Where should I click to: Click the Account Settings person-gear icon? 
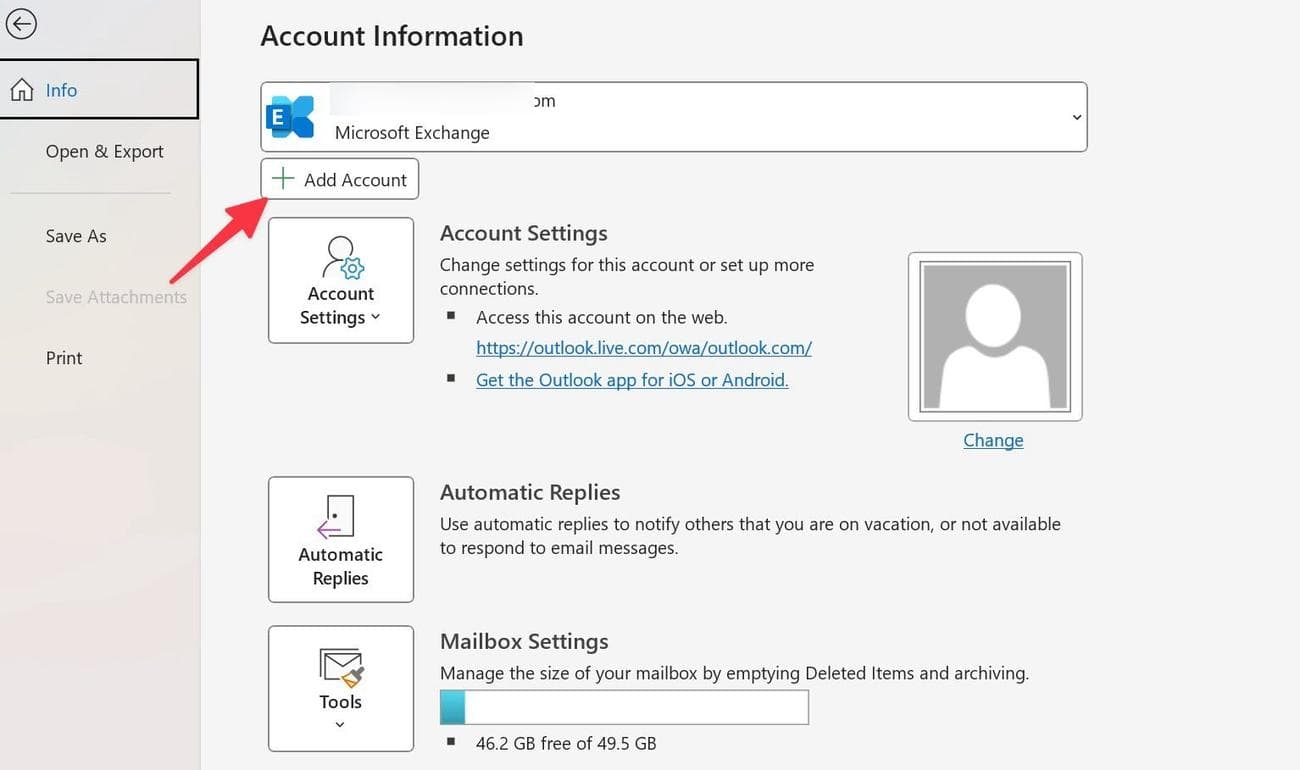click(x=342, y=257)
